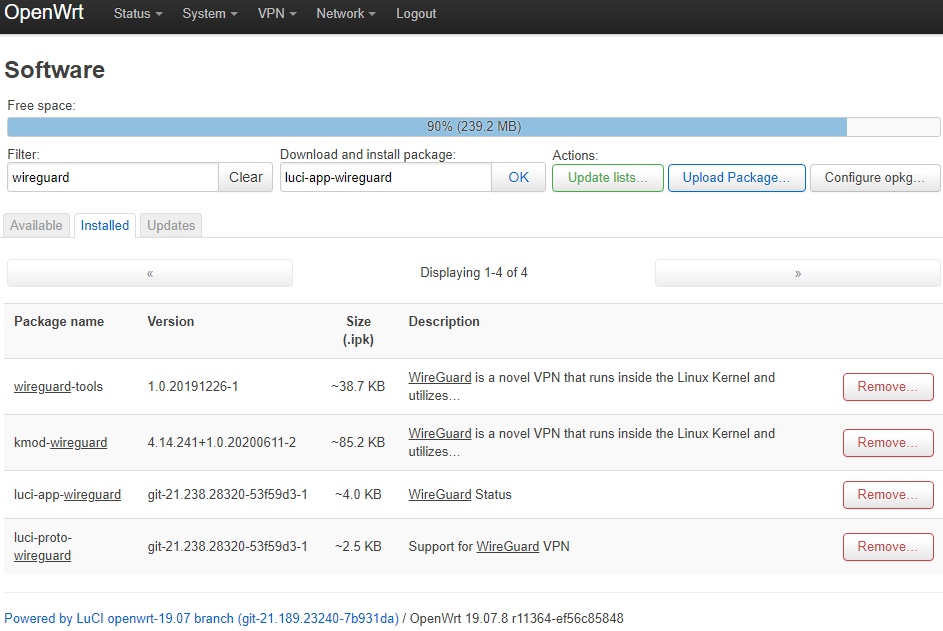The image size is (943, 631).
Task: Confirm package install with OK
Action: pos(518,177)
